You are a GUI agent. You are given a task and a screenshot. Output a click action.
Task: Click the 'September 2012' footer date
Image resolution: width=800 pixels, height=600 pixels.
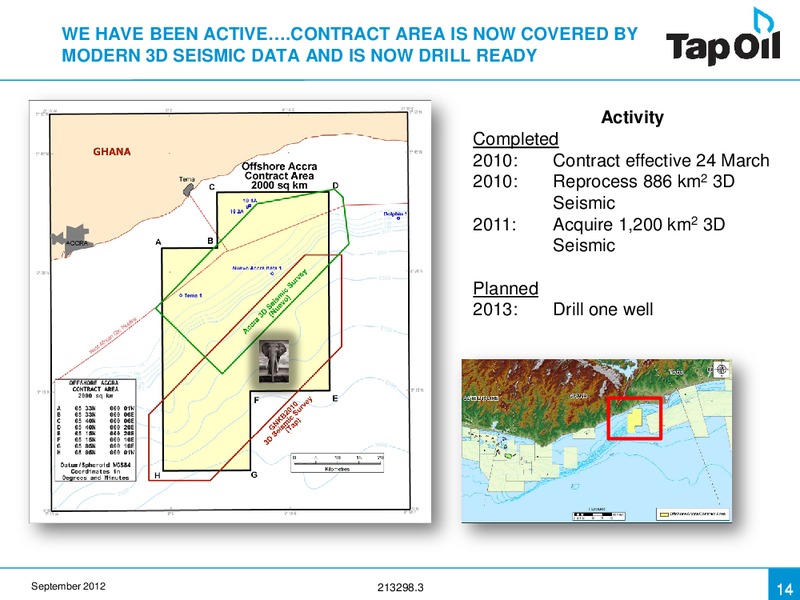(68, 586)
